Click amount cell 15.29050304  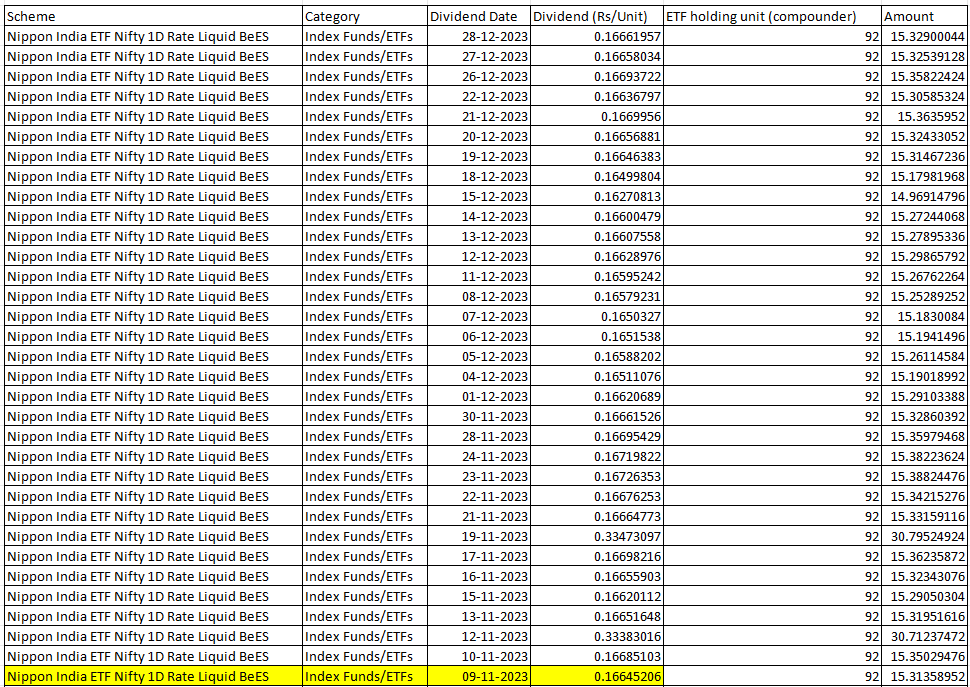[924, 596]
